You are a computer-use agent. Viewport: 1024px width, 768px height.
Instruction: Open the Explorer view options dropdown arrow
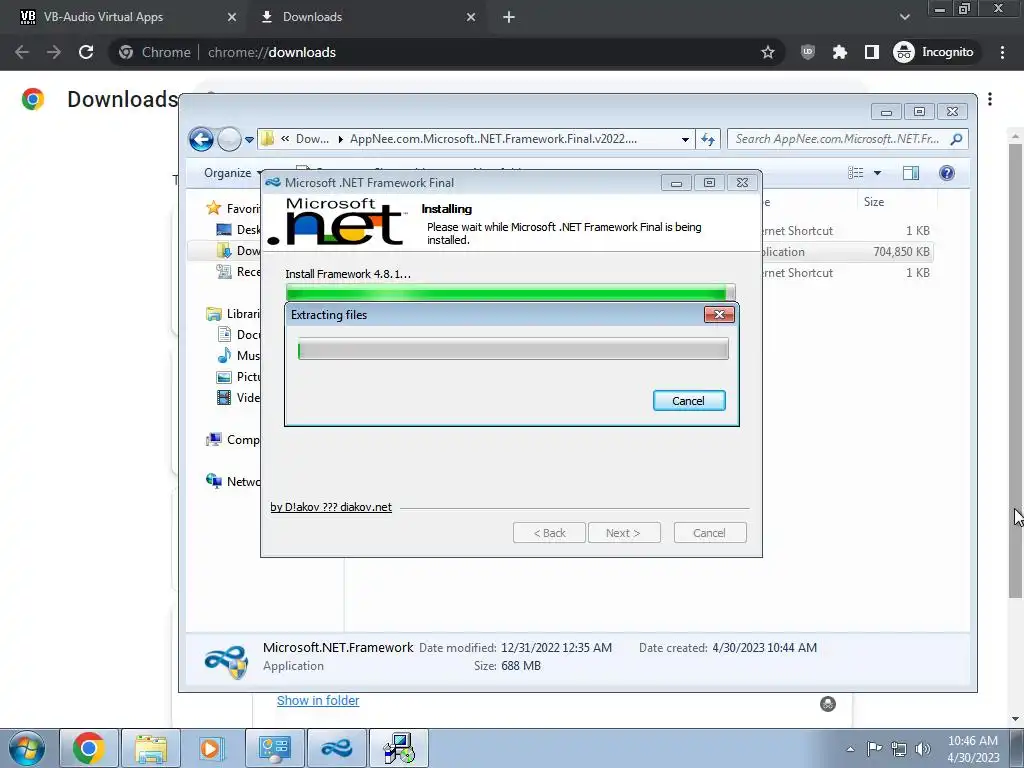(x=877, y=173)
